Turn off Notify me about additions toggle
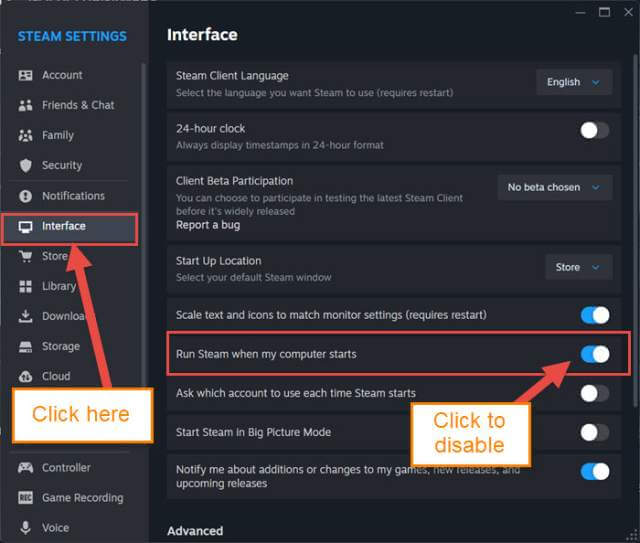This screenshot has height=543, width=640. tap(595, 472)
